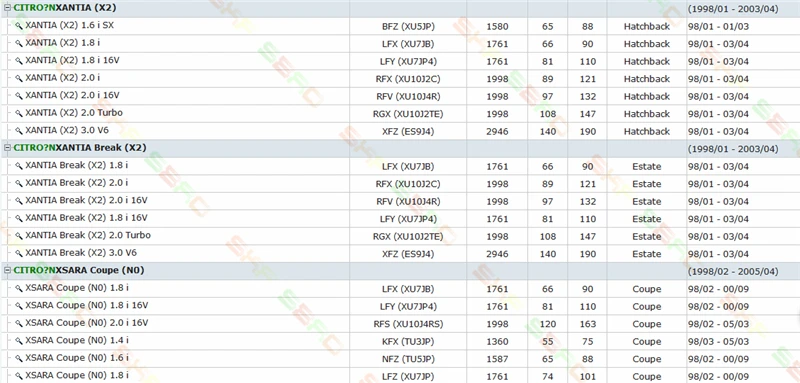The image size is (800, 383).
Task: Click magnifier icon for XANTIA (X2) 1.8 i
Action: pos(19,43)
